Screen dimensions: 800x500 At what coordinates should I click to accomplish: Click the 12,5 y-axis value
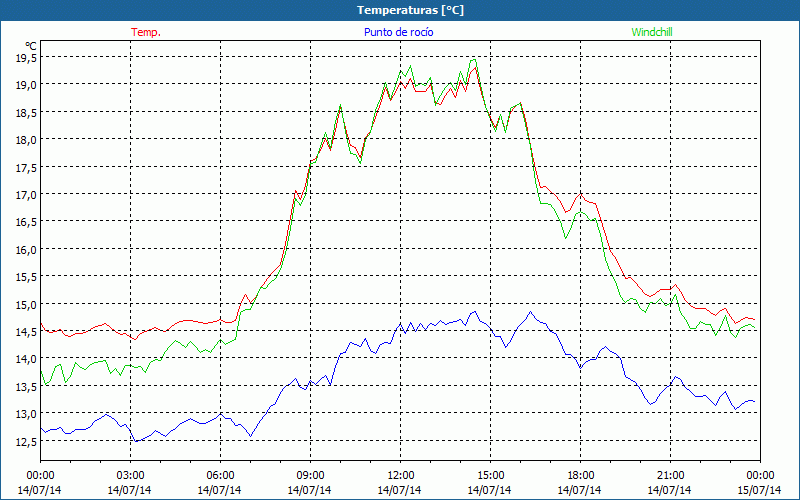[x=26, y=442]
